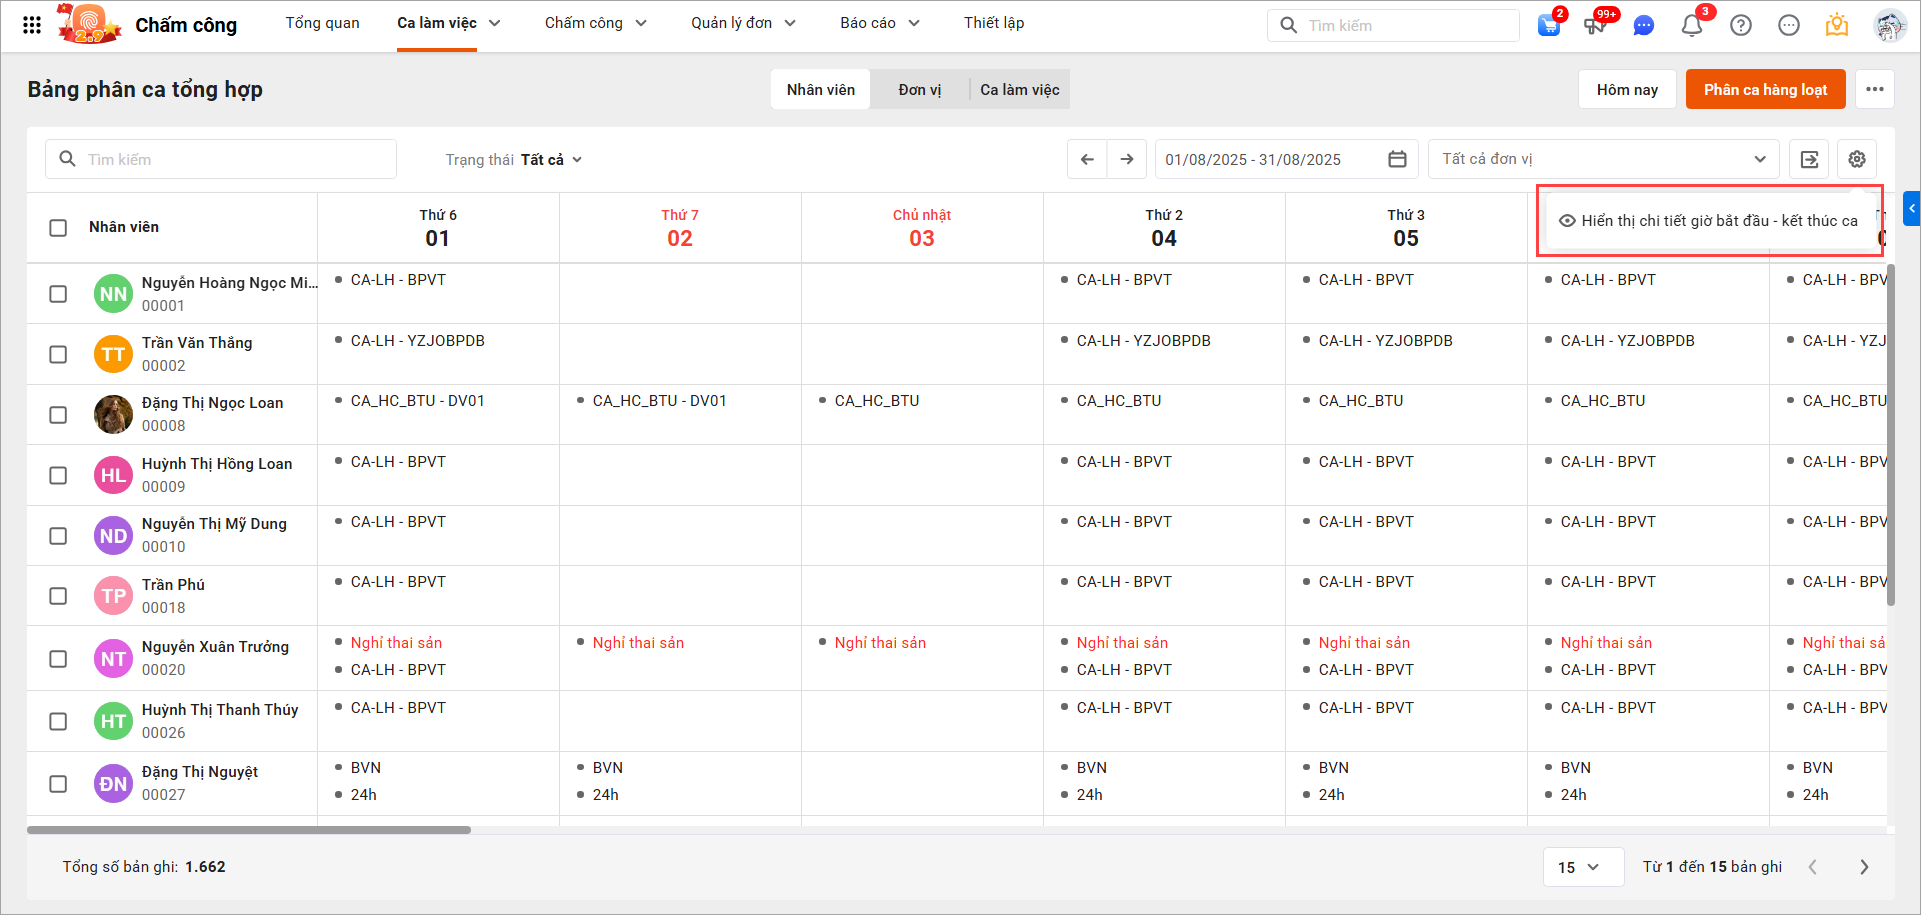Open the blue chat messenger icon
The image size is (1921, 915).
click(x=1643, y=26)
